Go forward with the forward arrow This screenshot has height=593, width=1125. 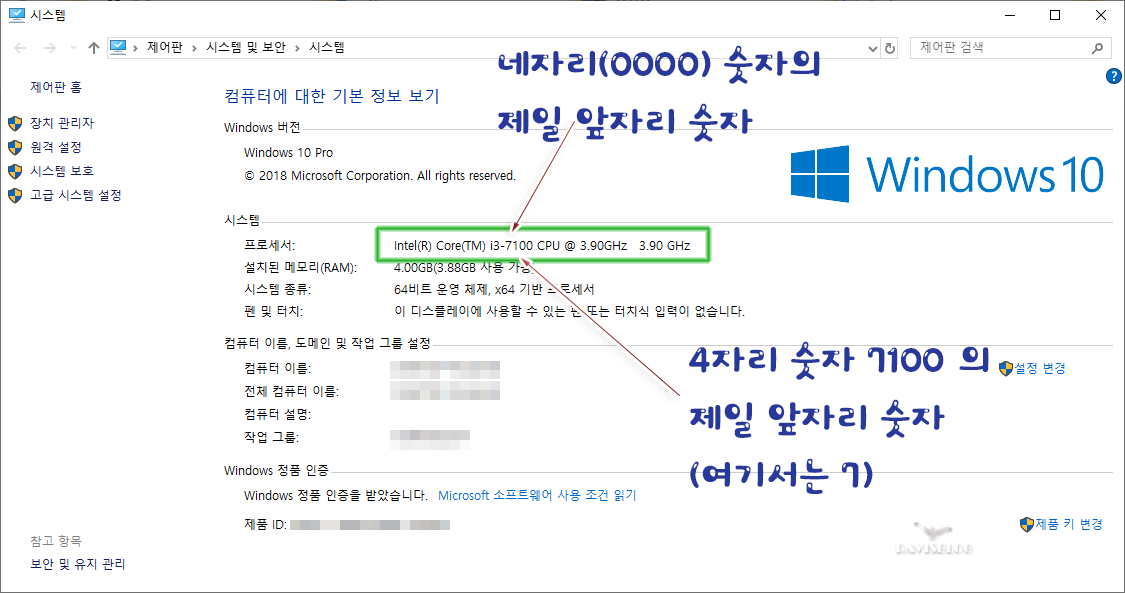tap(50, 48)
